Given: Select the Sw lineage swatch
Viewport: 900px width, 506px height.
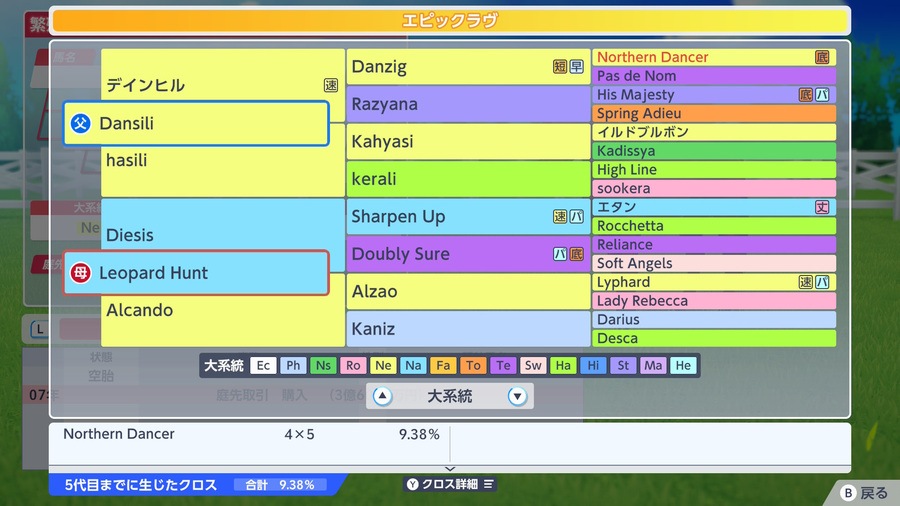Looking at the screenshot, I should pyautogui.click(x=533, y=365).
